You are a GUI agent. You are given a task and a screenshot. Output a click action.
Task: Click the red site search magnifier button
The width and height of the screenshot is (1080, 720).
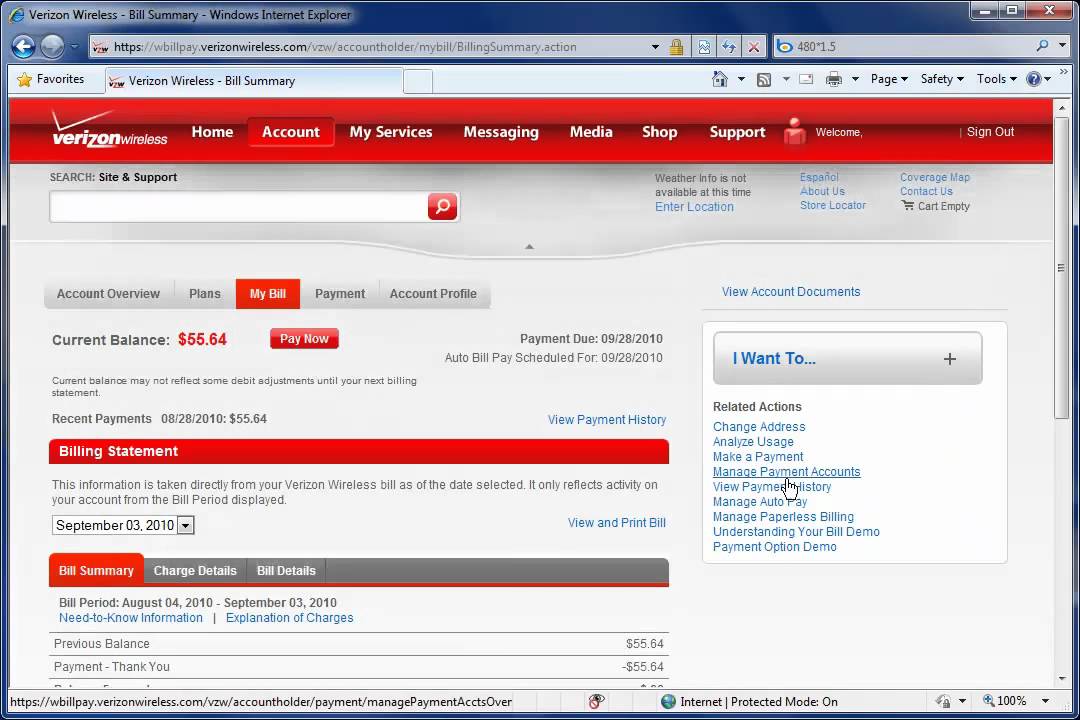point(442,206)
